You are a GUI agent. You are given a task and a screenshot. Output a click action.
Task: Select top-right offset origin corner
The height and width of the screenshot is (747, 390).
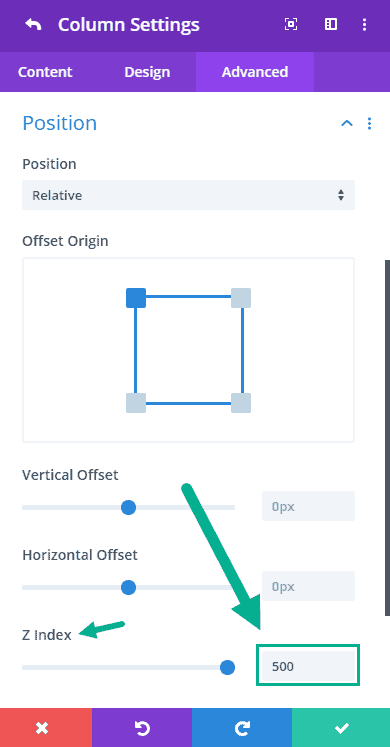(x=241, y=298)
